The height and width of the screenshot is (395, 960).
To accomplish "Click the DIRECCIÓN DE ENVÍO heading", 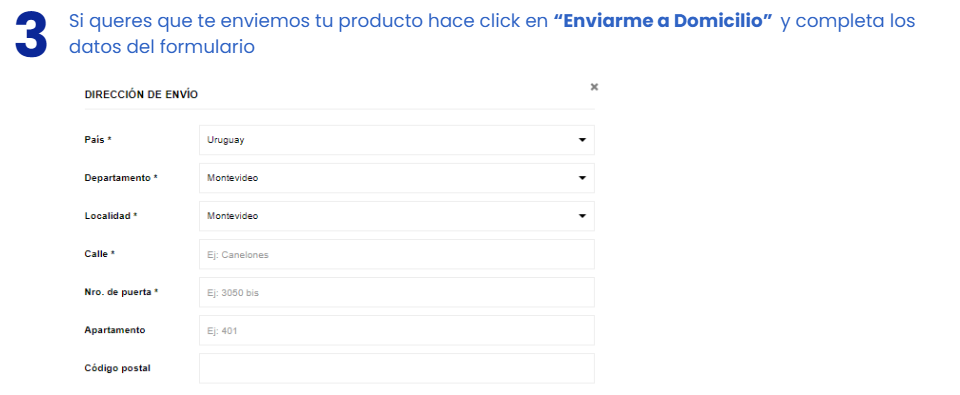I will pyautogui.click(x=141, y=95).
